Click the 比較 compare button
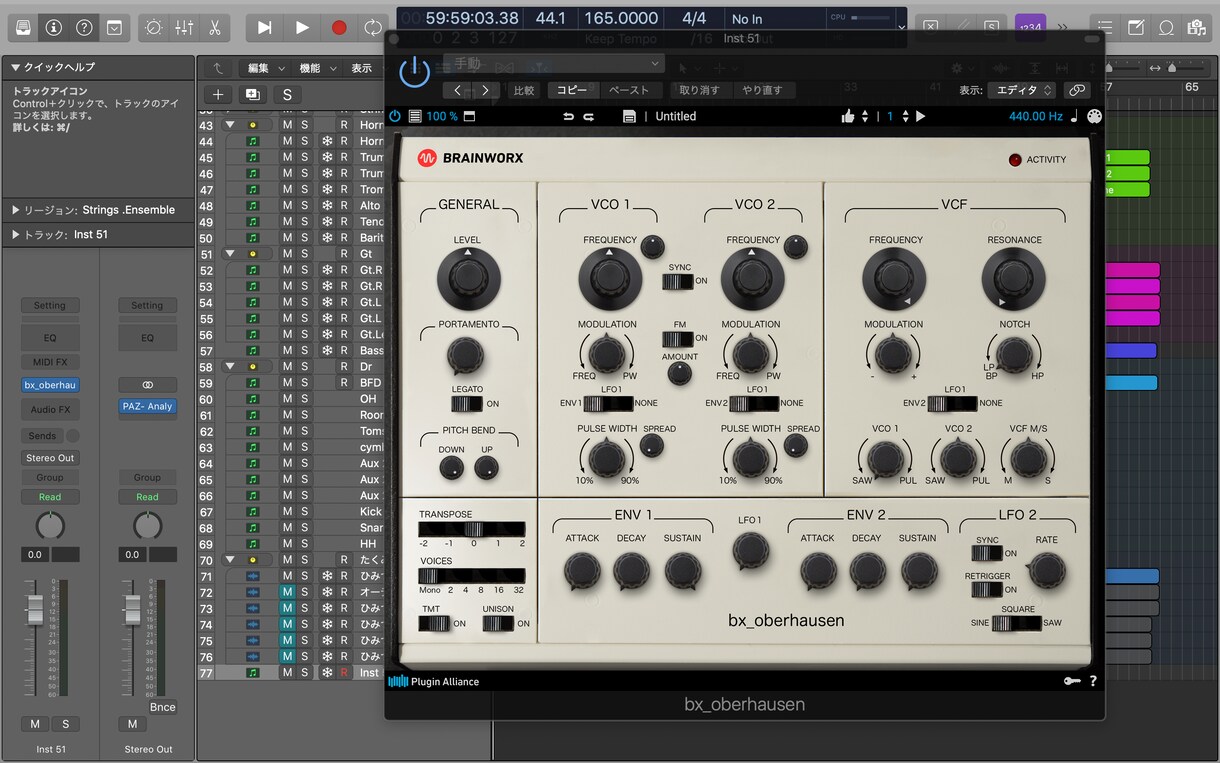 [524, 90]
